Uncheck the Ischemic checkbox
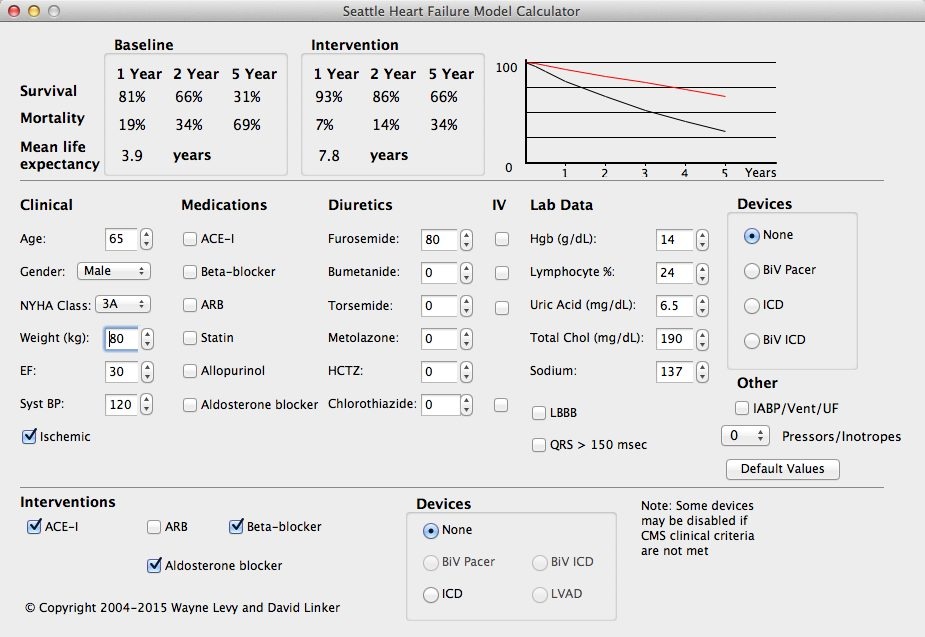Viewport: 925px width, 637px height. [31, 437]
